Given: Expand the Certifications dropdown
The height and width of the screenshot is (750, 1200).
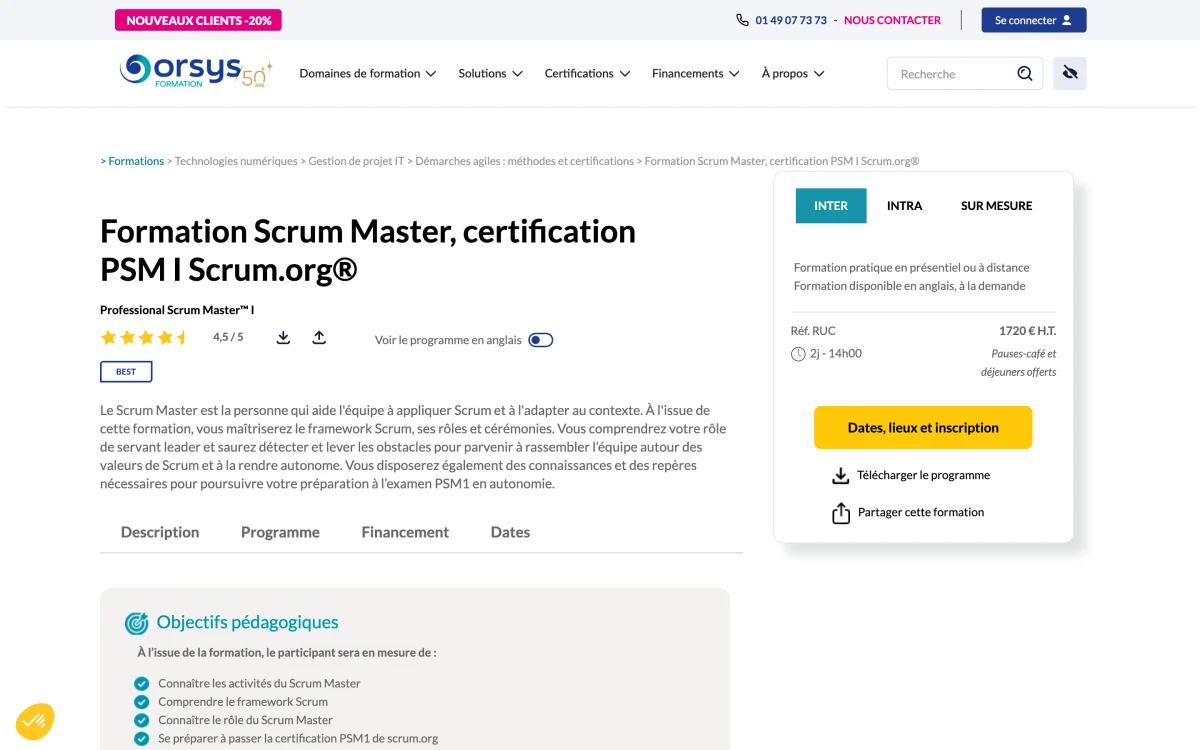Looking at the screenshot, I should click(587, 73).
